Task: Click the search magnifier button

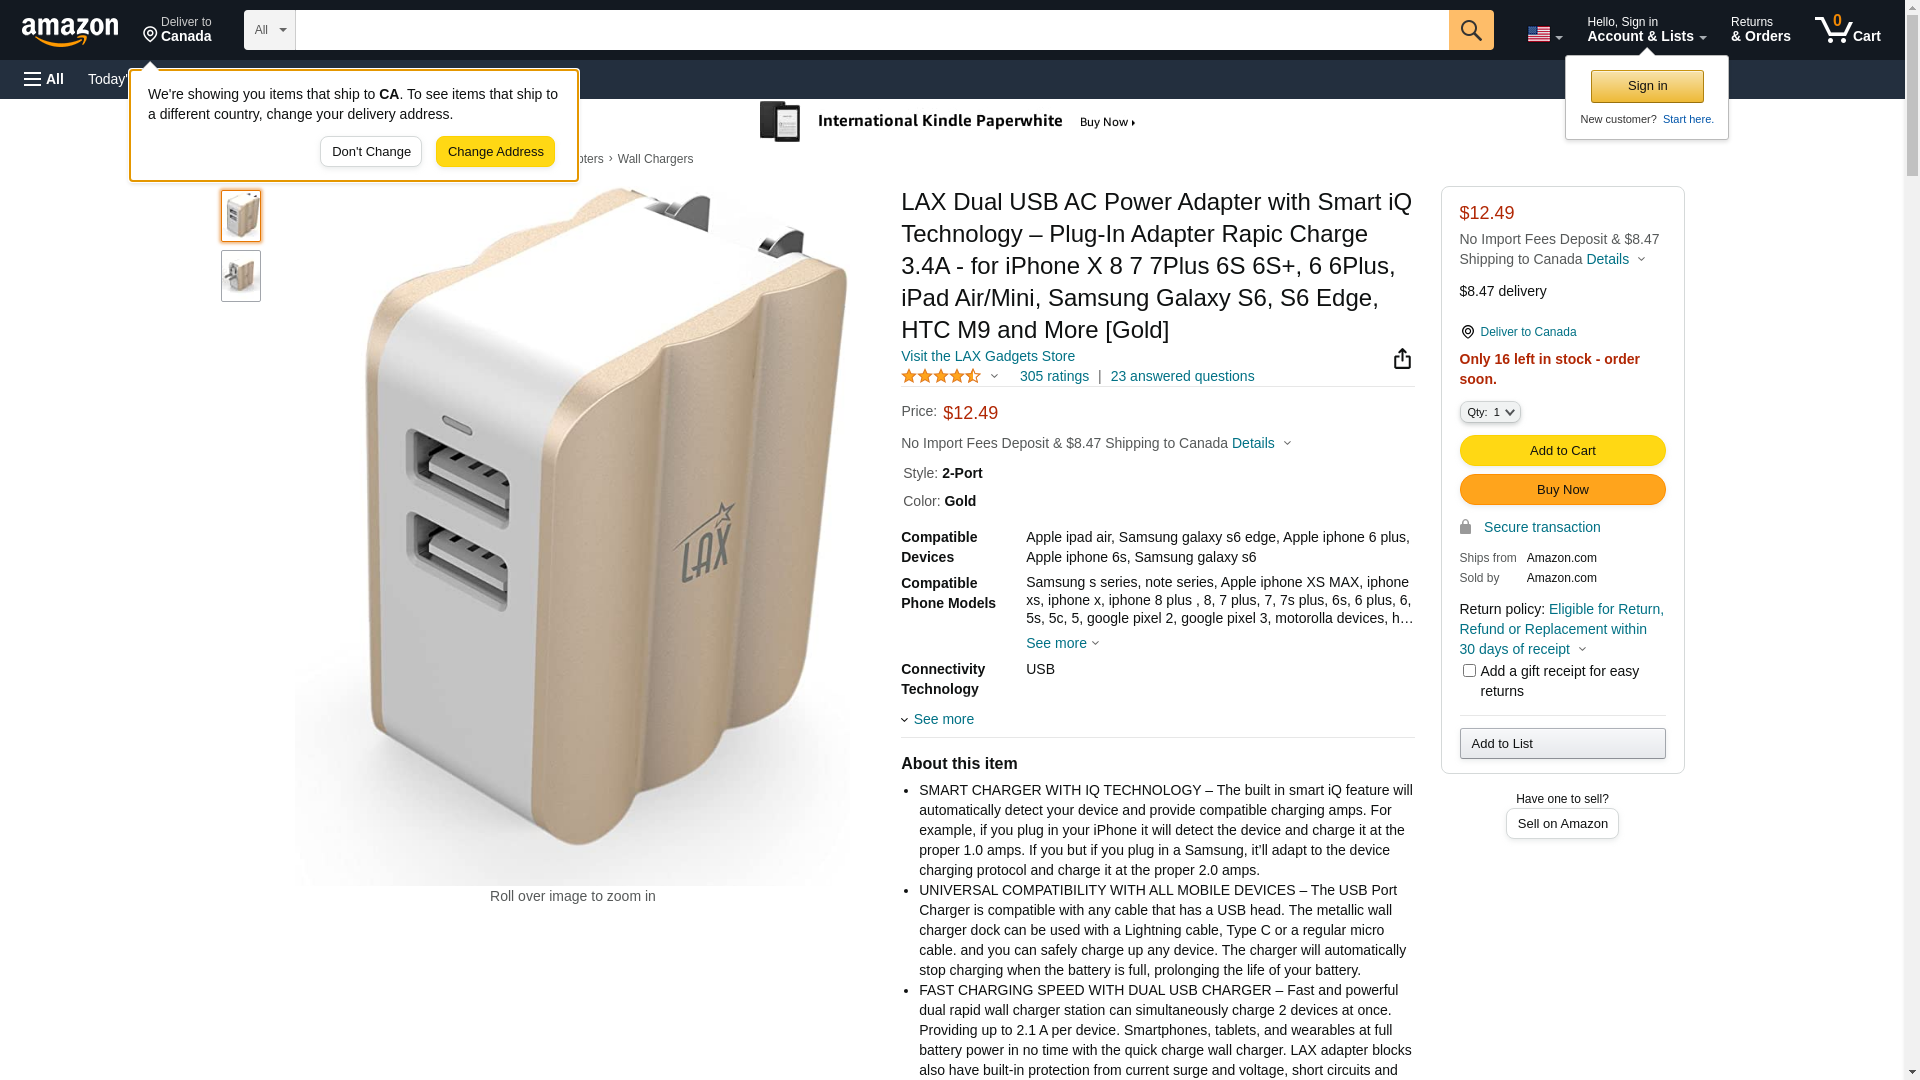Action: click(x=1470, y=30)
